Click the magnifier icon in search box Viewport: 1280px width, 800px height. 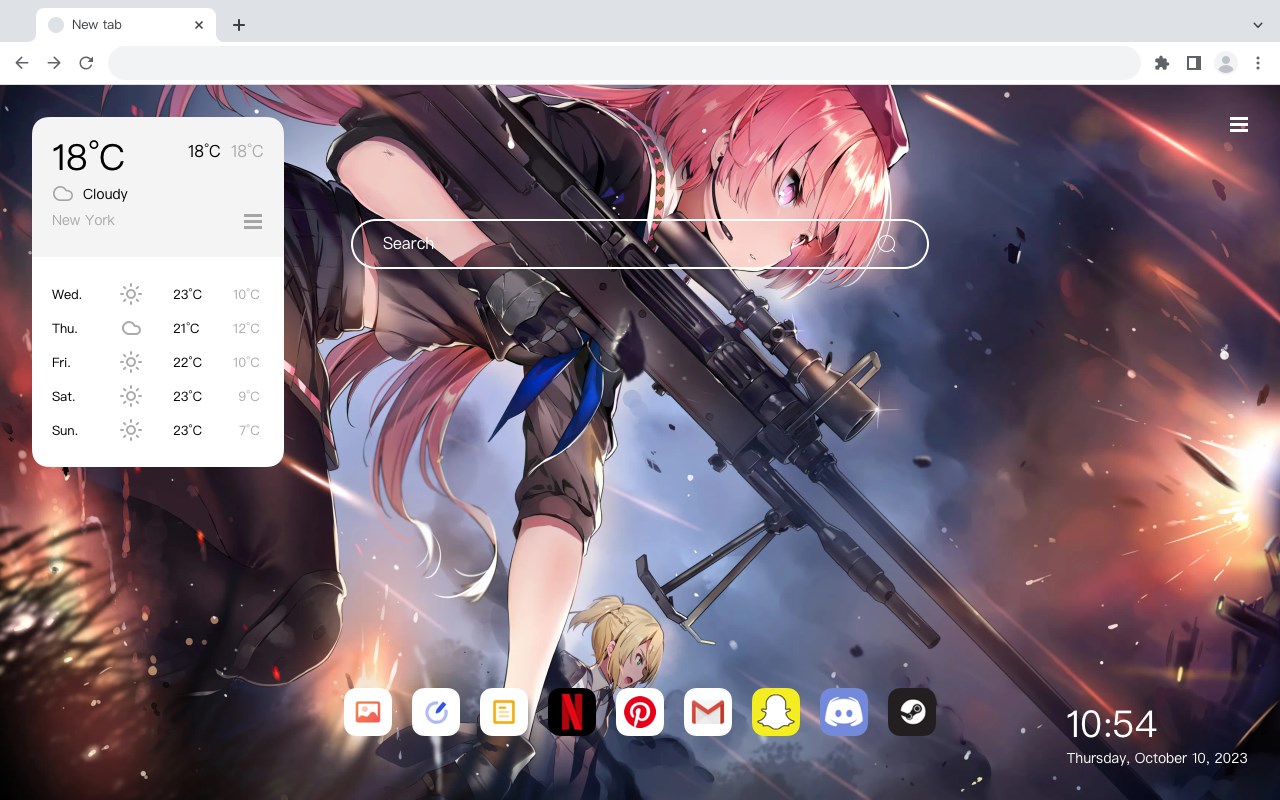(887, 244)
